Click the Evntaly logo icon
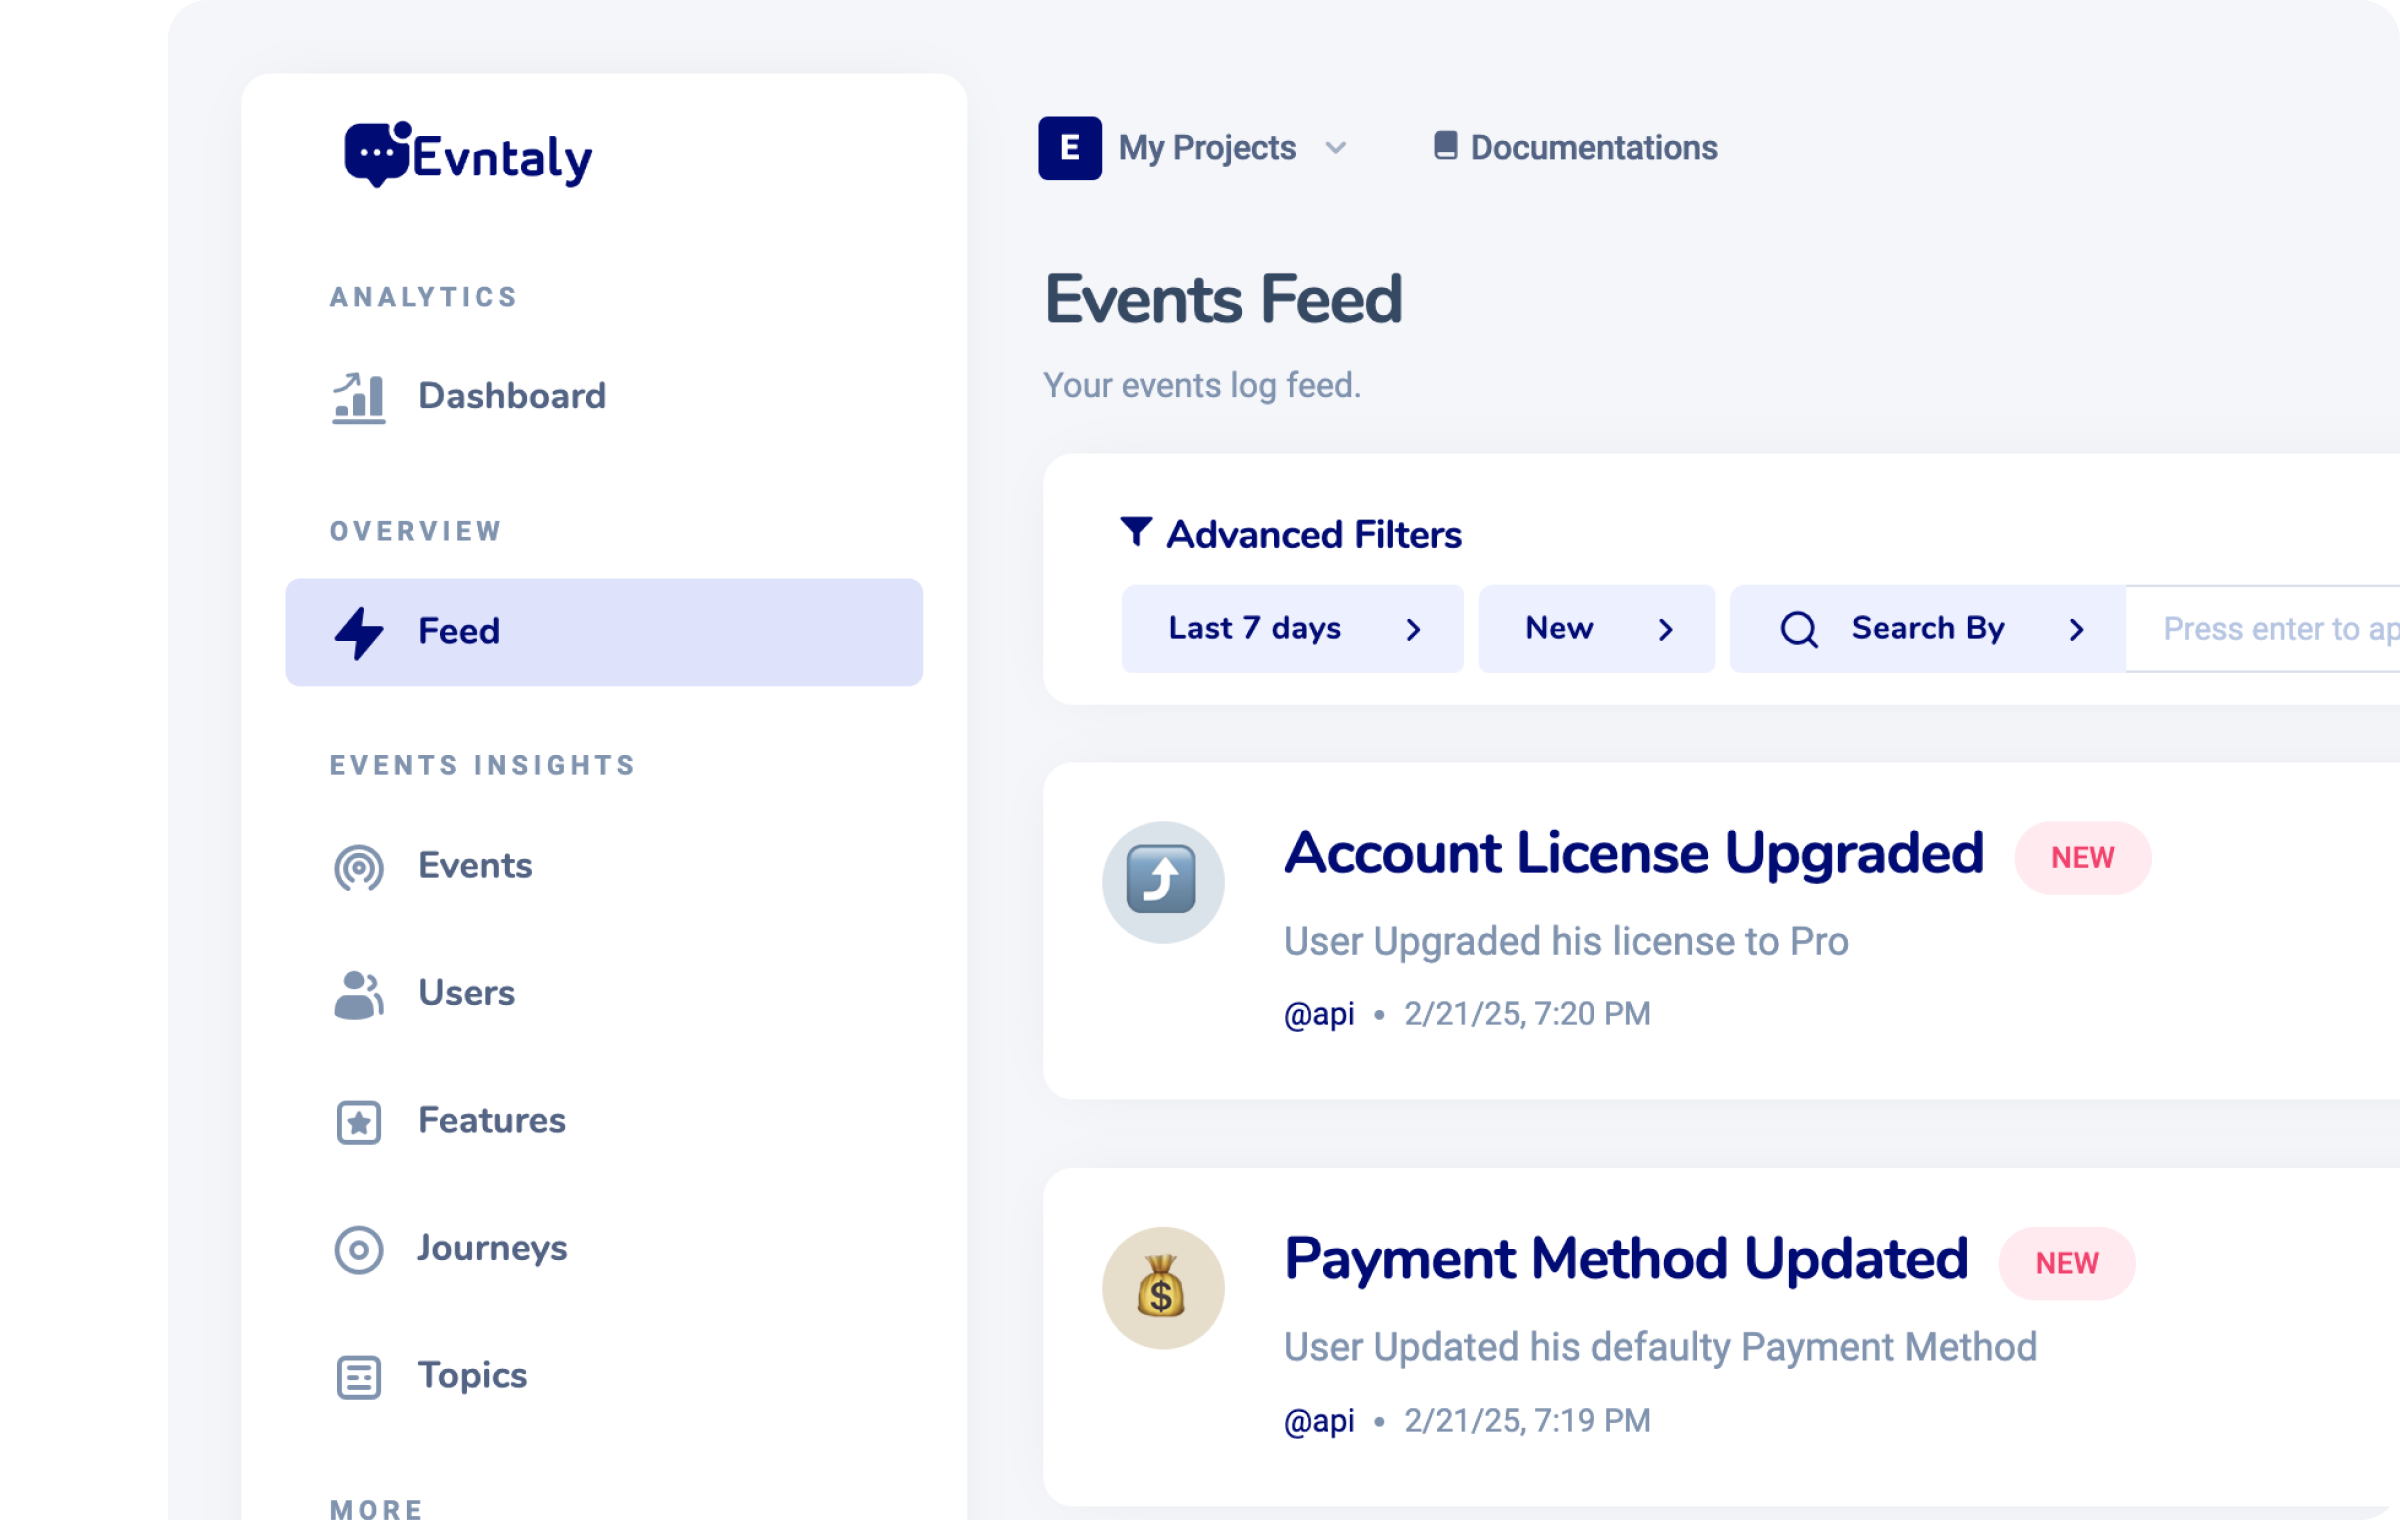The height and width of the screenshot is (1520, 2400). pyautogui.click(x=378, y=154)
